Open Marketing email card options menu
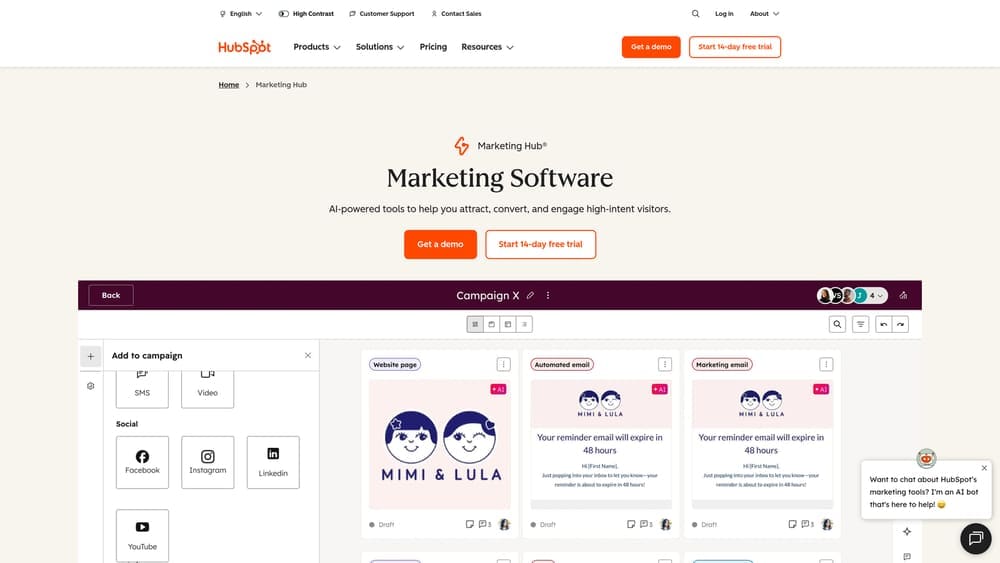Screen dimensions: 1000x563 826,364
